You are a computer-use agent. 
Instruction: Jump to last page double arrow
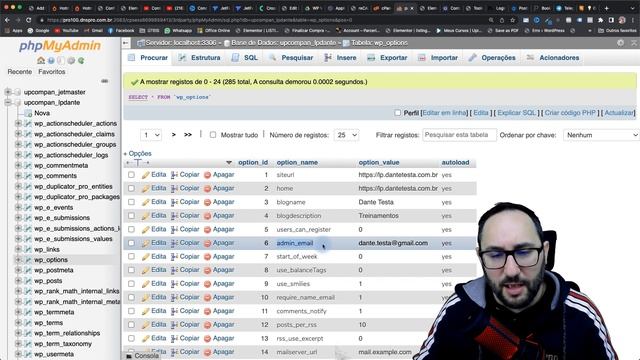(188, 135)
